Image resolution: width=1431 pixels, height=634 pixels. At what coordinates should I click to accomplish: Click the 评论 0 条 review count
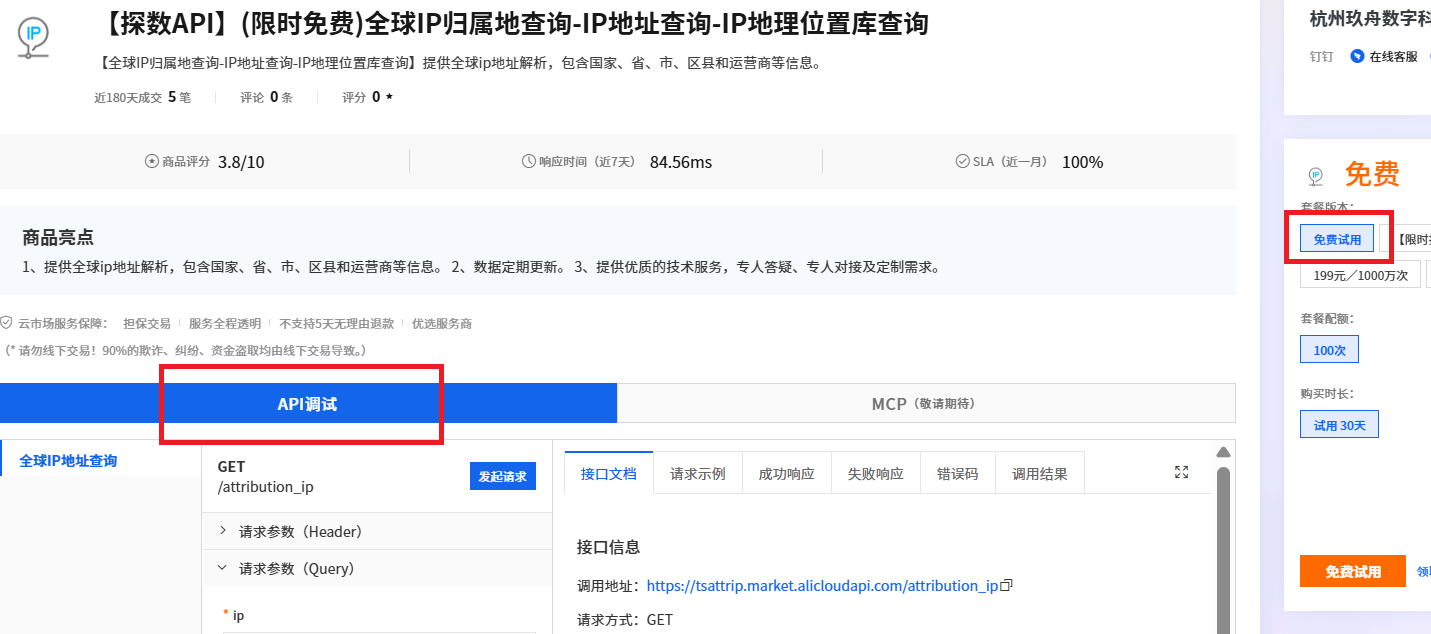[266, 97]
